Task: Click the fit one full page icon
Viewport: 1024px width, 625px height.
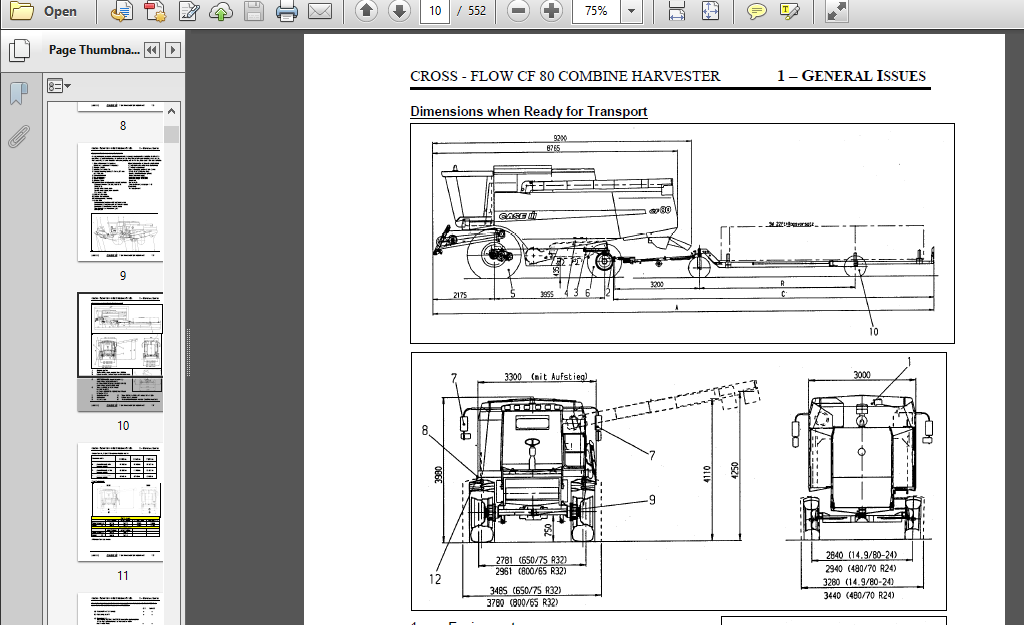Action: coord(711,11)
